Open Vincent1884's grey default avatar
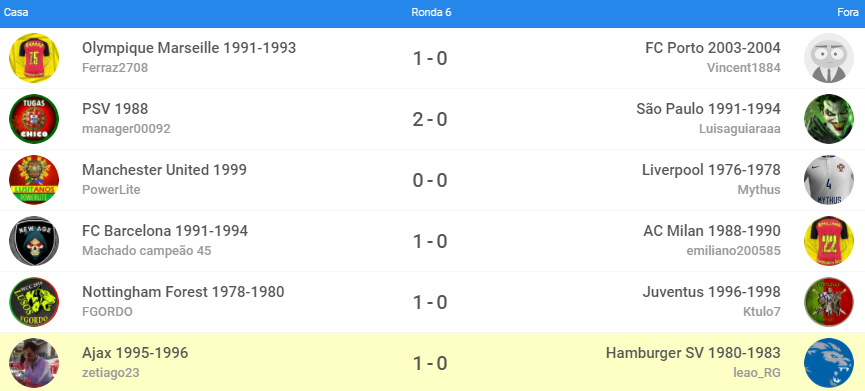The height and width of the screenshot is (391, 865). tap(829, 58)
